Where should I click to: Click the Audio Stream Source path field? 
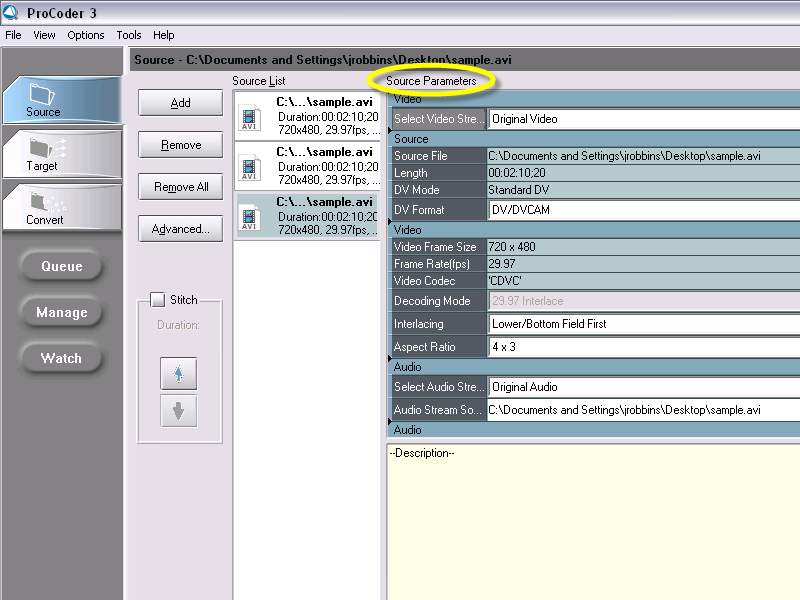644,410
